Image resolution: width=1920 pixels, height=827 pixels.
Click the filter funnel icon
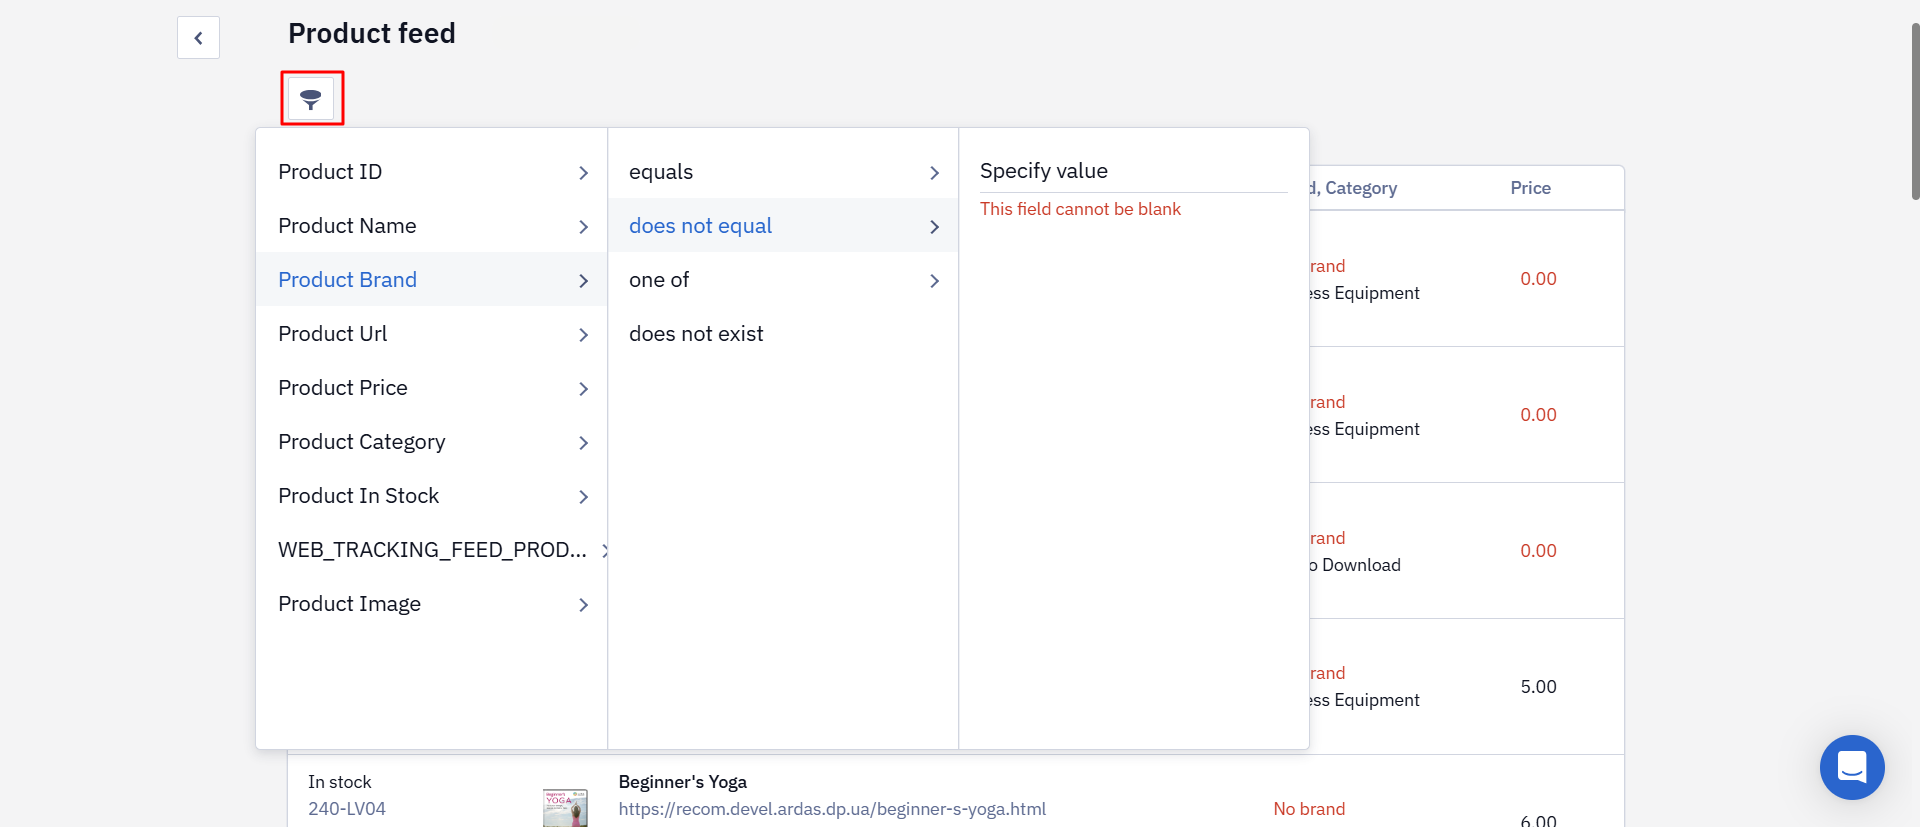311,98
